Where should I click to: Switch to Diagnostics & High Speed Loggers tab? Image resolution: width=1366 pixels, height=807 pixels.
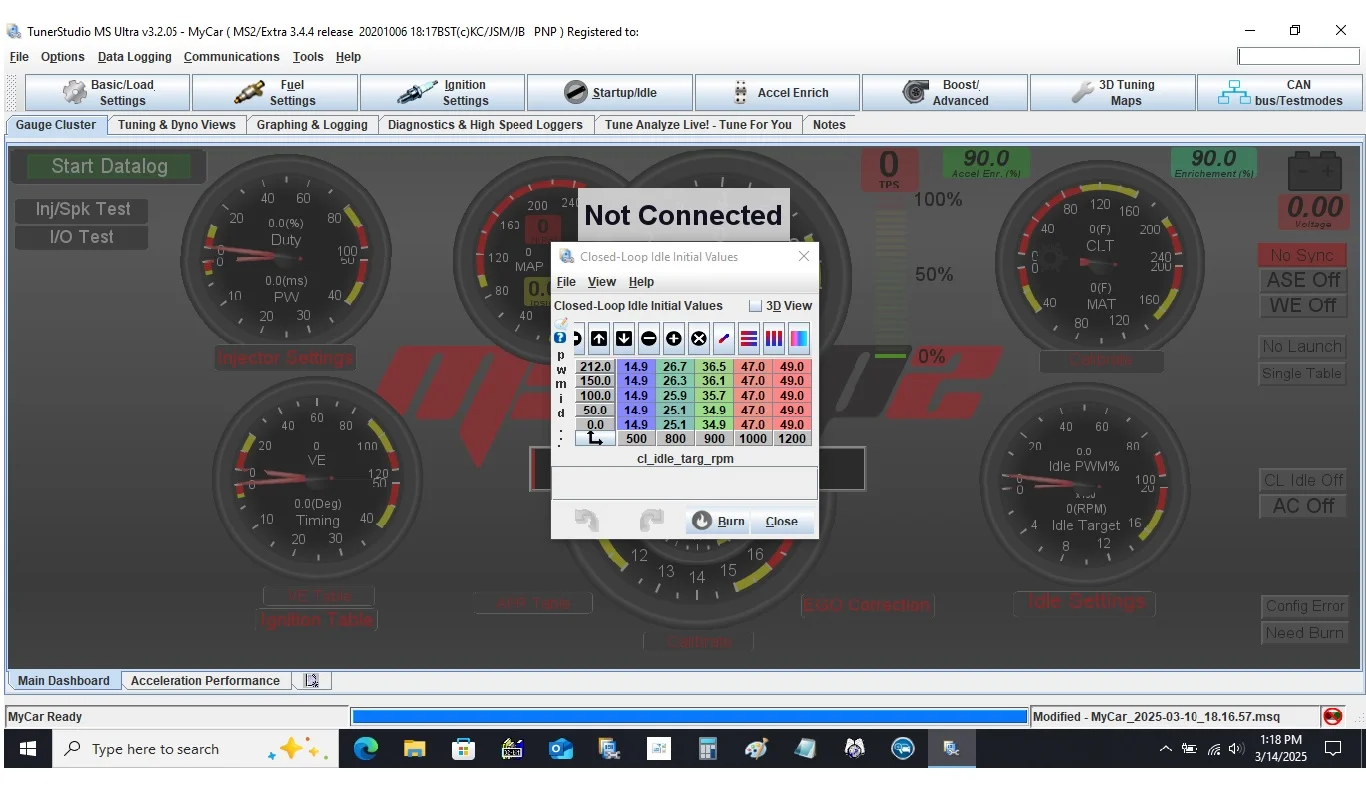(485, 125)
